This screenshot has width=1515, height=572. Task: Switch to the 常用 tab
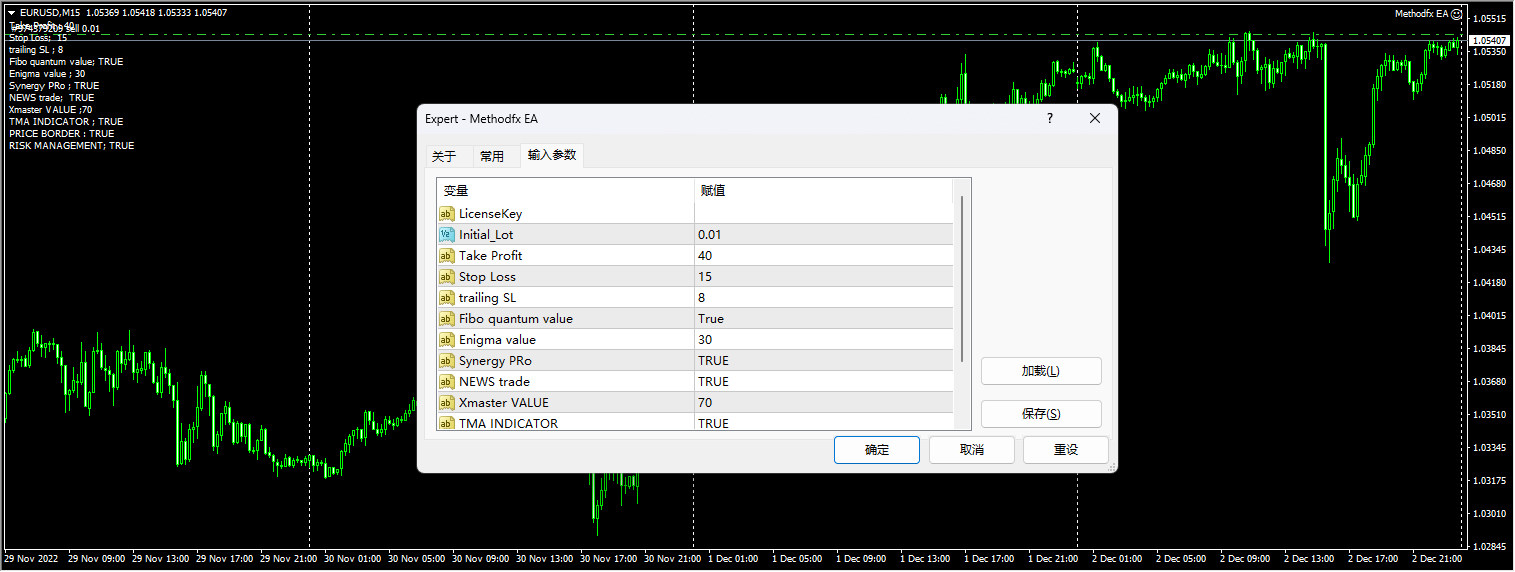[492, 156]
